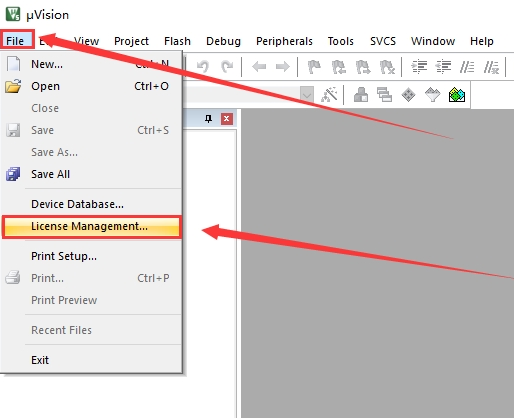Open the View menu
Image resolution: width=514 pixels, height=418 pixels.
coord(86,41)
